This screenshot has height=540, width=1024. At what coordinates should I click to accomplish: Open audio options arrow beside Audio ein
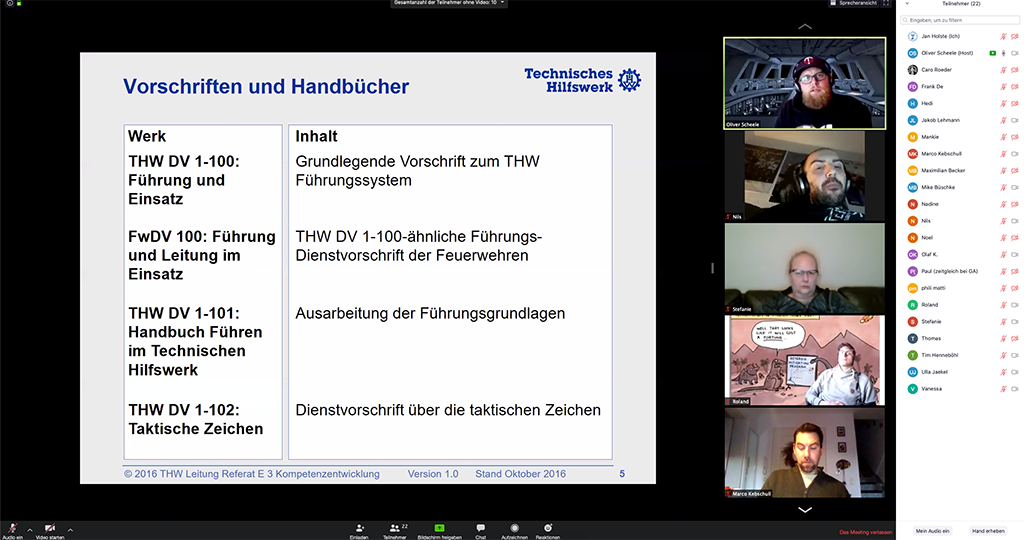(29, 529)
